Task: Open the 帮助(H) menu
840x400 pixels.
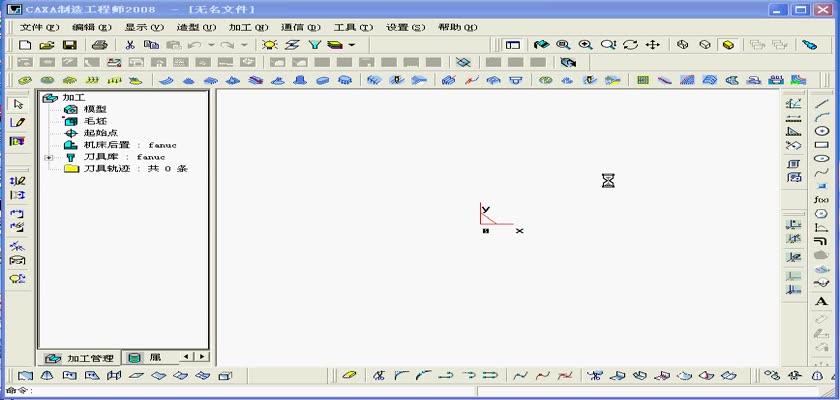Action: click(458, 27)
